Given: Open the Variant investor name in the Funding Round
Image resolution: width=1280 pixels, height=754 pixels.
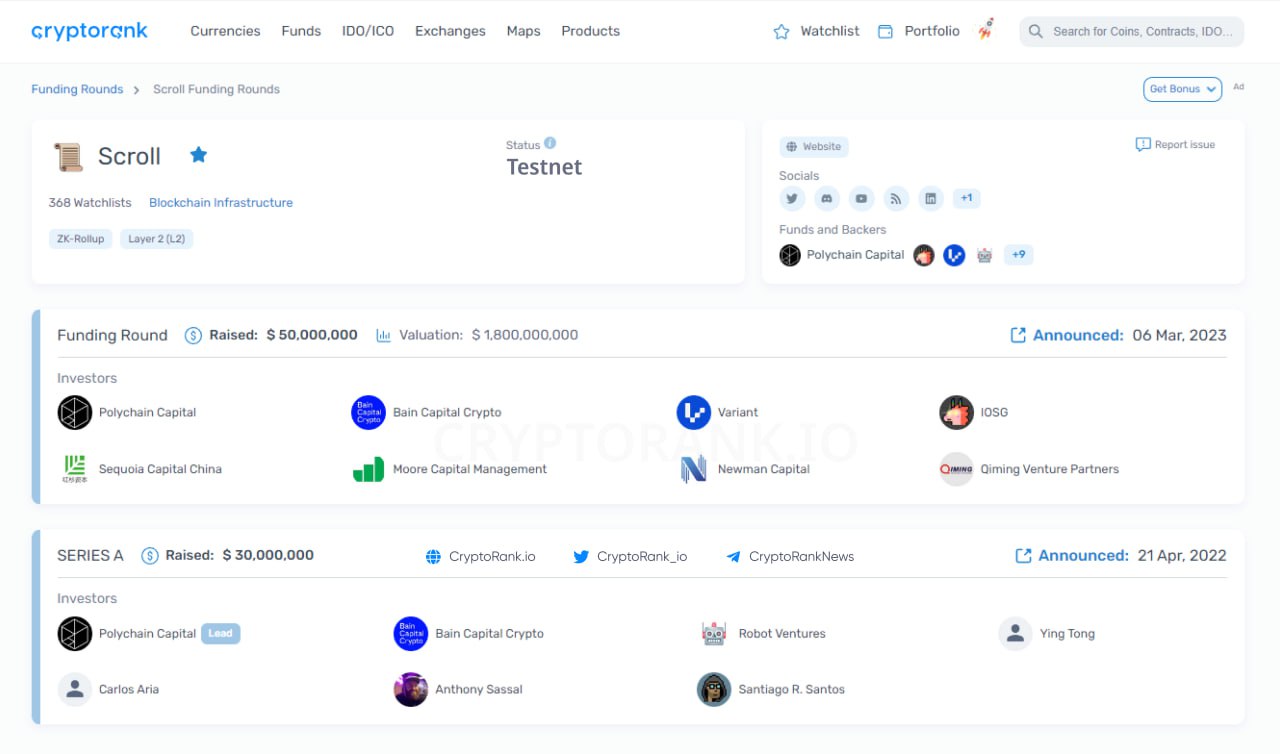Looking at the screenshot, I should (x=738, y=412).
